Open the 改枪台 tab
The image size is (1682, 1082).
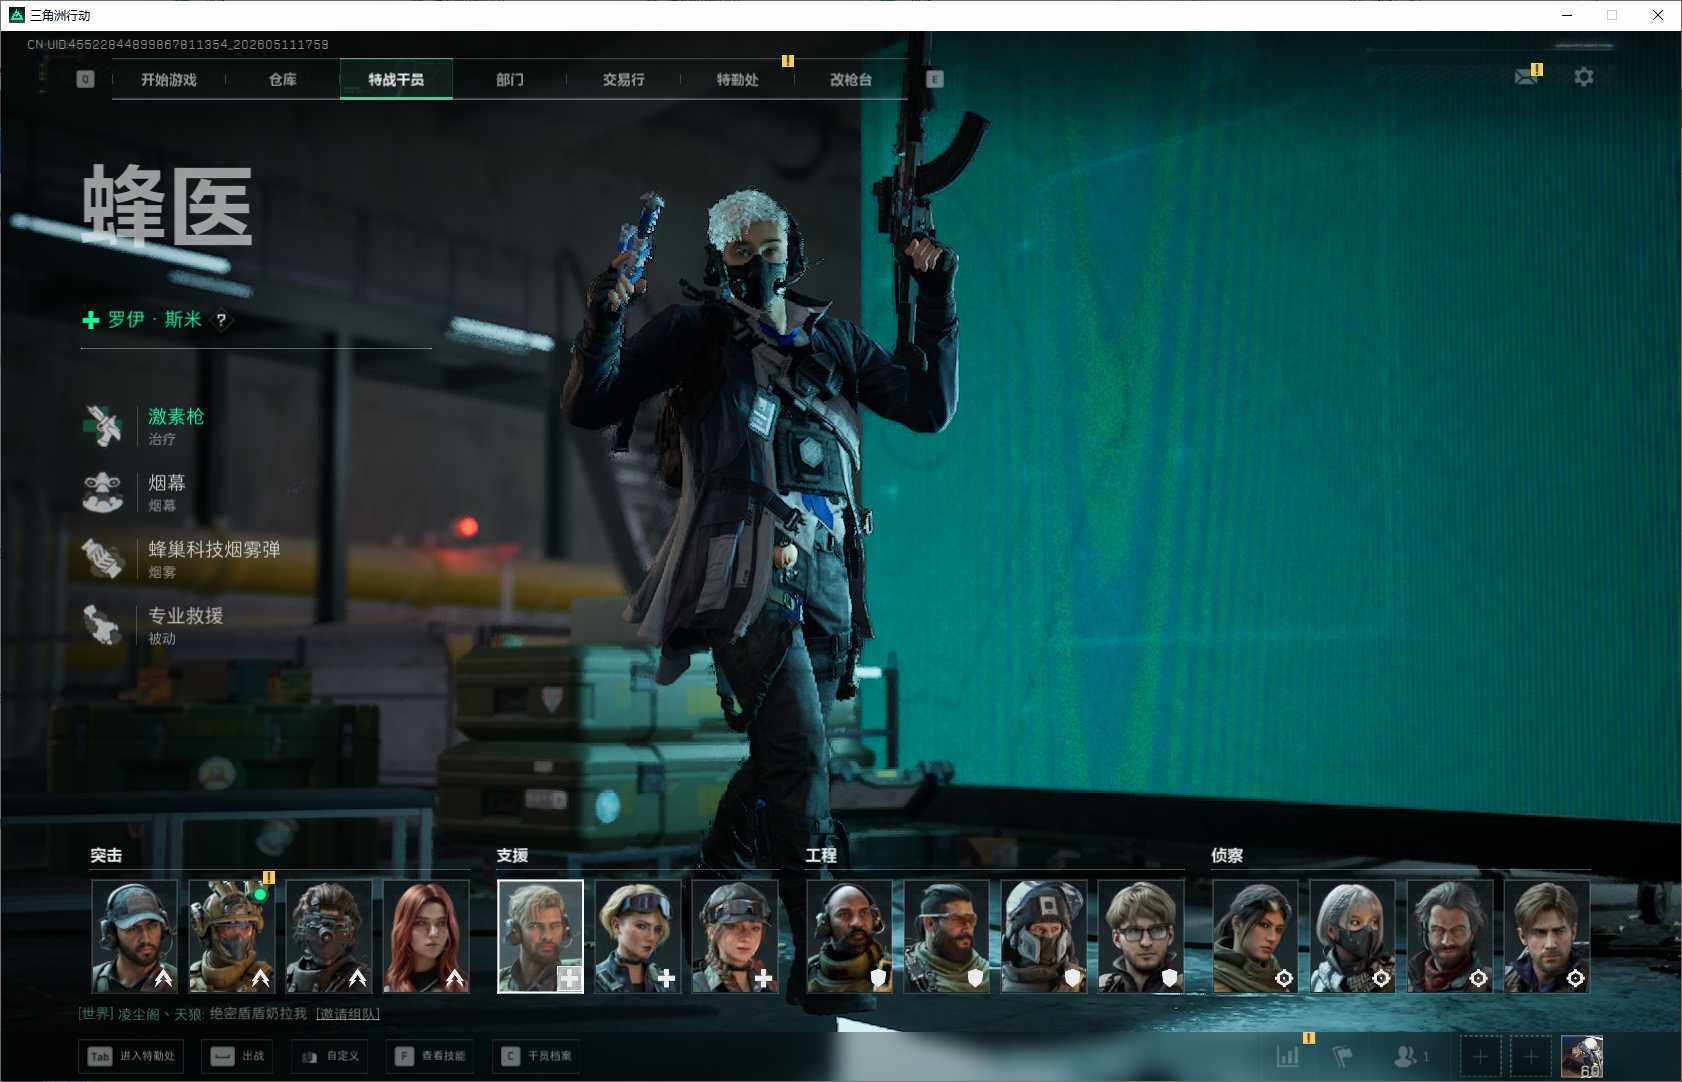851,79
